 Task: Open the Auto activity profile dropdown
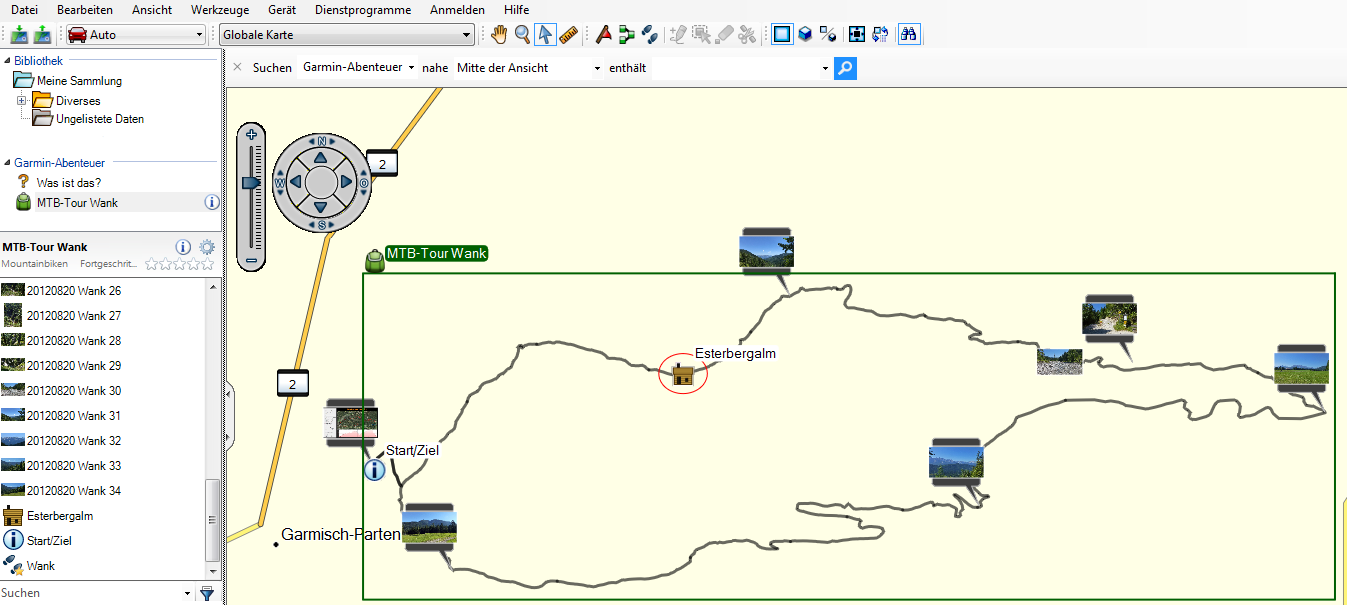pyautogui.click(x=135, y=35)
